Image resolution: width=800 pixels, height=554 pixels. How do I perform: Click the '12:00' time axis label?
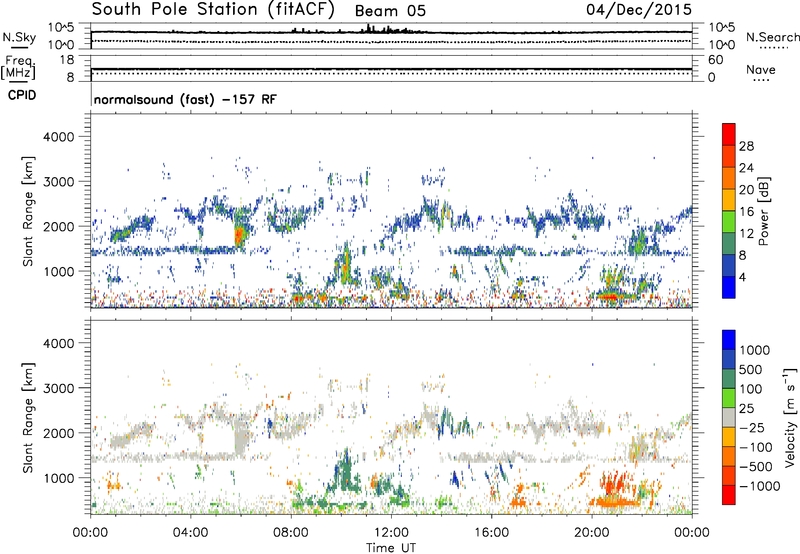[391, 533]
